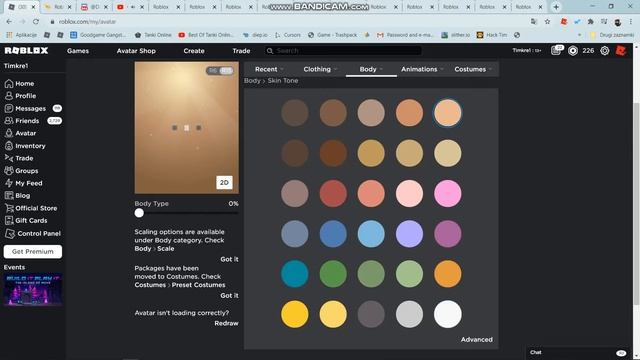Select the white skin tone swatch
Viewport: 640px width, 360px height.
click(448, 314)
